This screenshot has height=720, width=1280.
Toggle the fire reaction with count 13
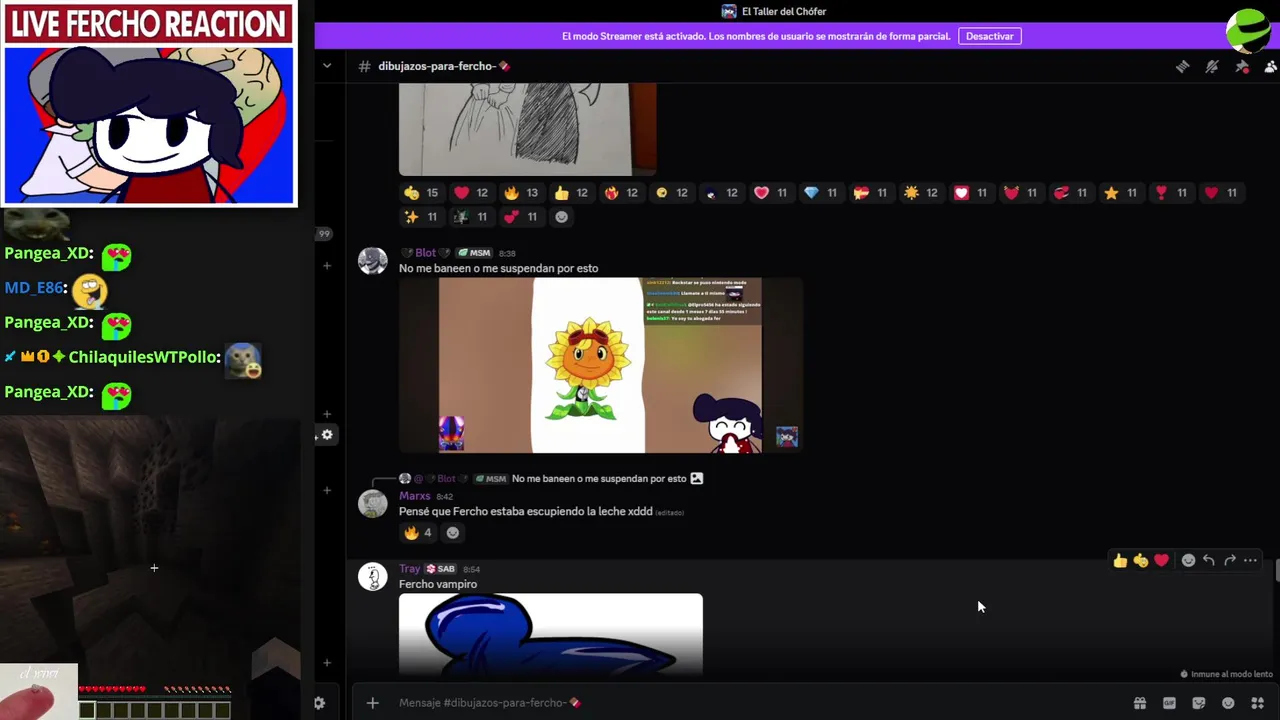tap(520, 193)
